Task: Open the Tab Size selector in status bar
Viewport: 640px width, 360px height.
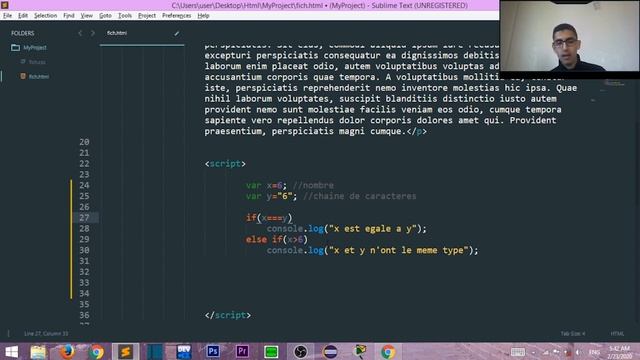Action: click(x=573, y=333)
